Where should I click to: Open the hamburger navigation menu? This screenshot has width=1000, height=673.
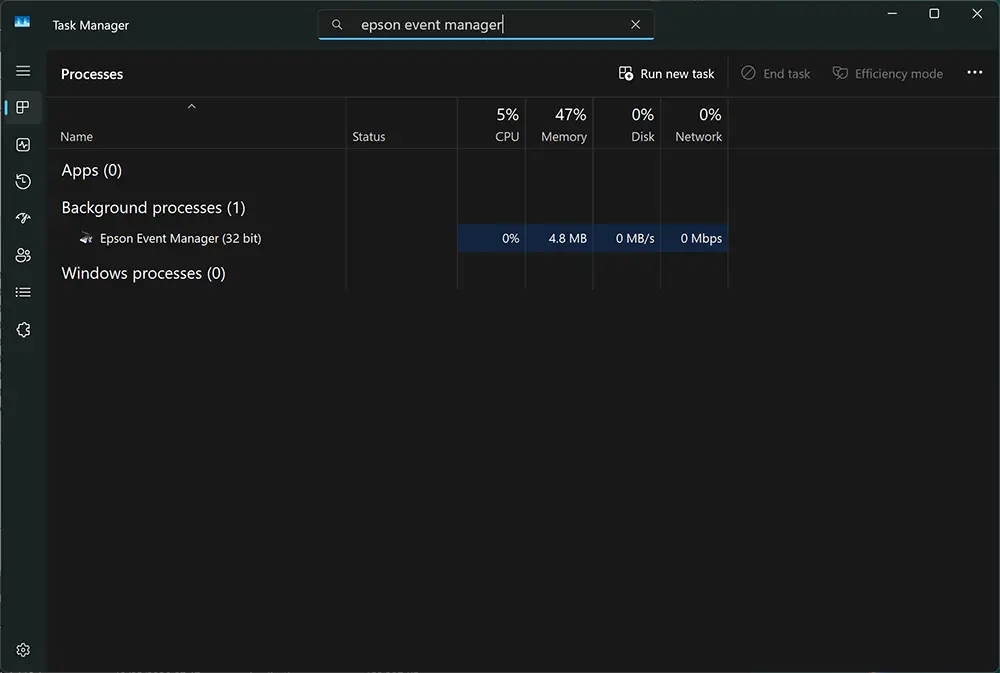point(23,71)
